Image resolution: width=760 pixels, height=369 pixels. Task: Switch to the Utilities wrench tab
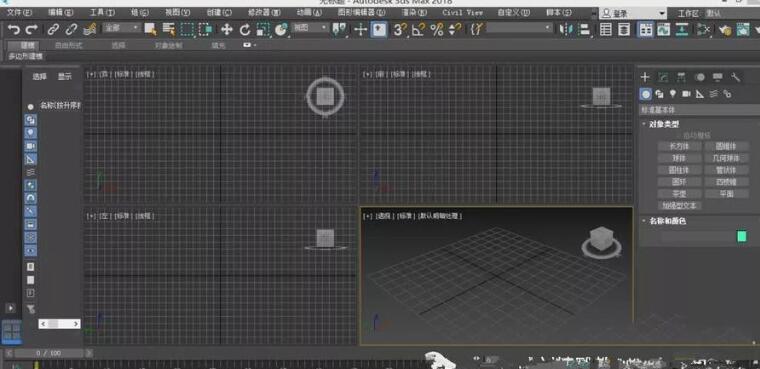click(x=735, y=77)
